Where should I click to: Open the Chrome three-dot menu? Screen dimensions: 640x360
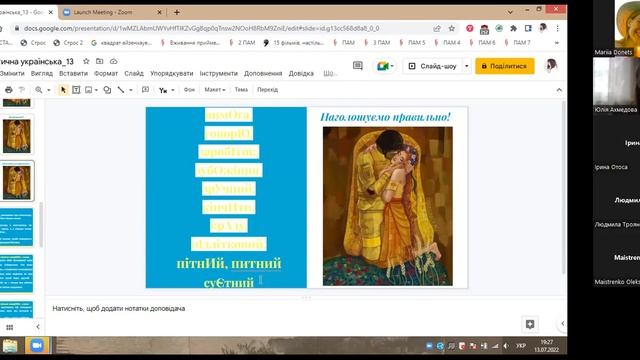pos(558,29)
